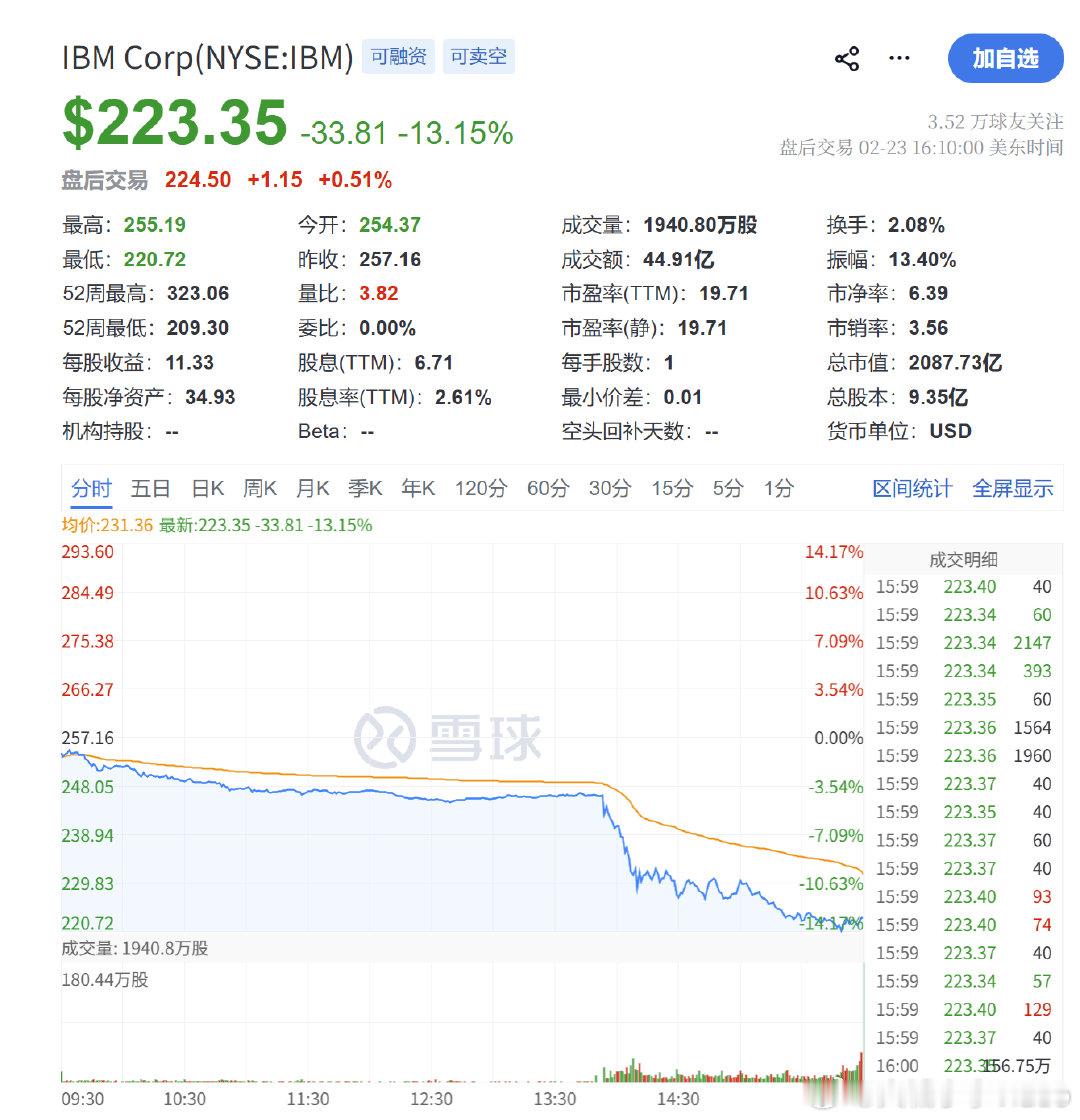
Task: Select the 15分 interval tab
Action: [x=673, y=489]
